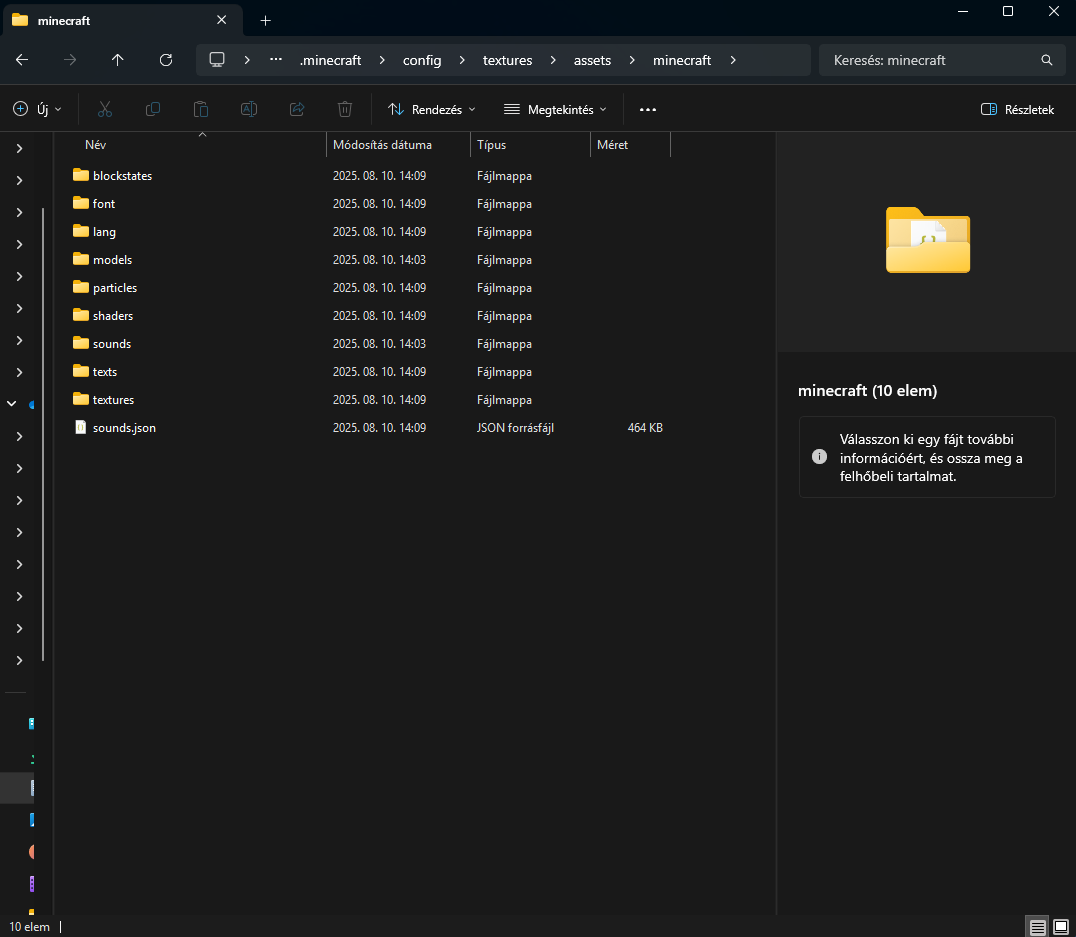Click the folder preview thumbnail in details pane
Viewport: 1076px width, 937px height.
pos(928,240)
